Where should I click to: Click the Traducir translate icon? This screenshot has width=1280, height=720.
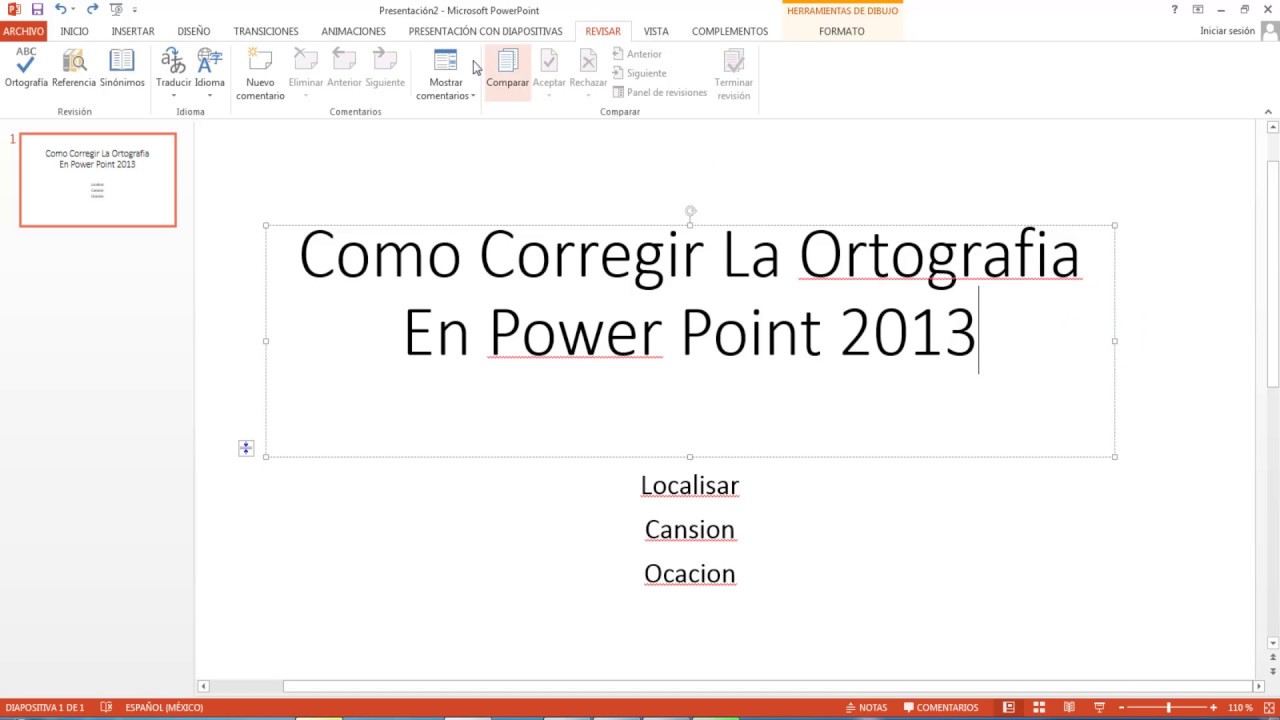coord(173,61)
